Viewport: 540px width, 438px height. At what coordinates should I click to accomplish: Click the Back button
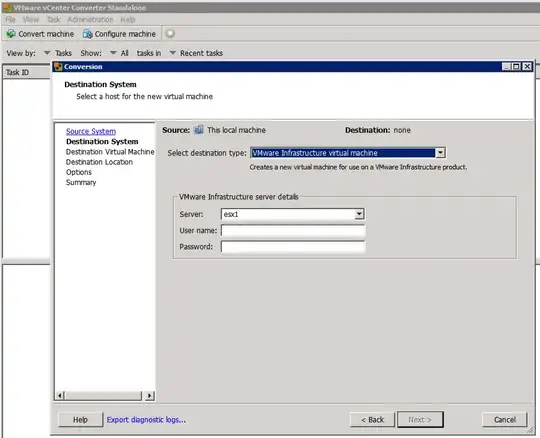[372, 419]
